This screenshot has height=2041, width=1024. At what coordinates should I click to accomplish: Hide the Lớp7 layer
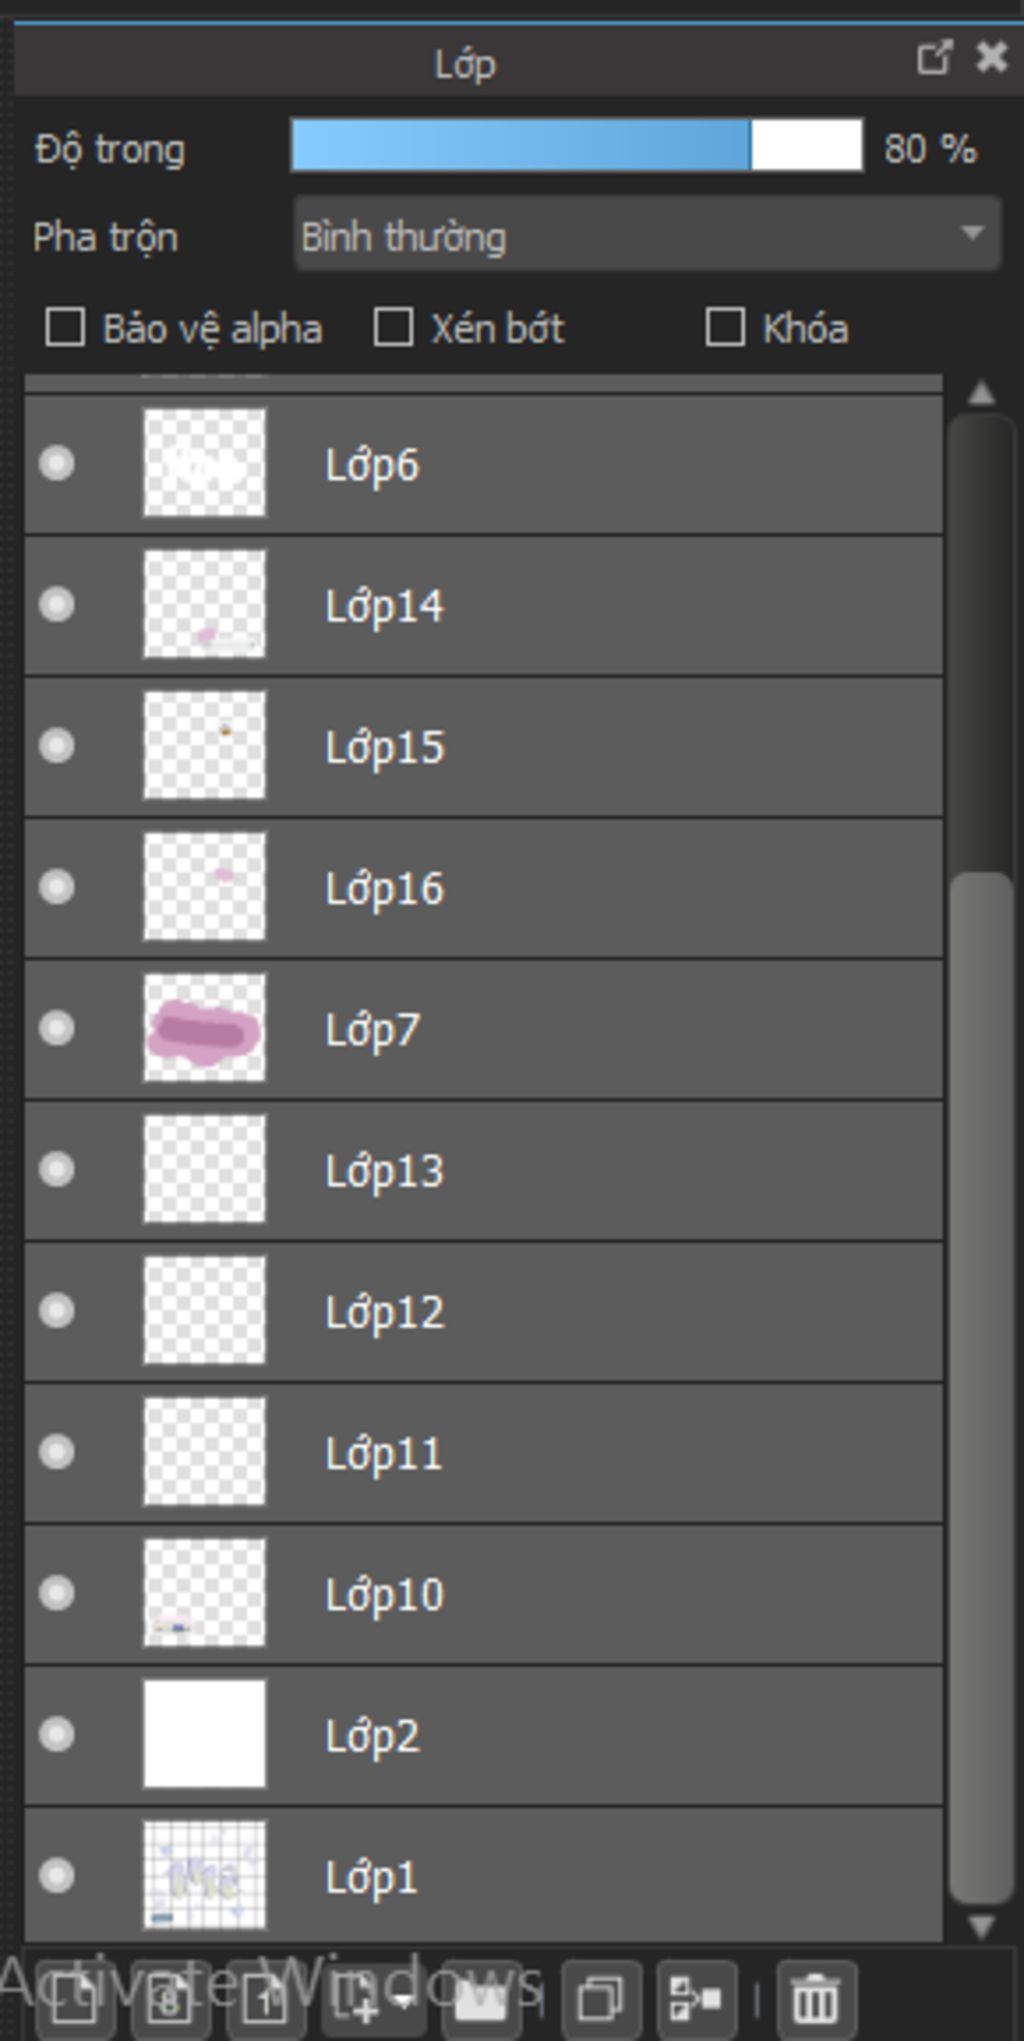click(x=57, y=1028)
